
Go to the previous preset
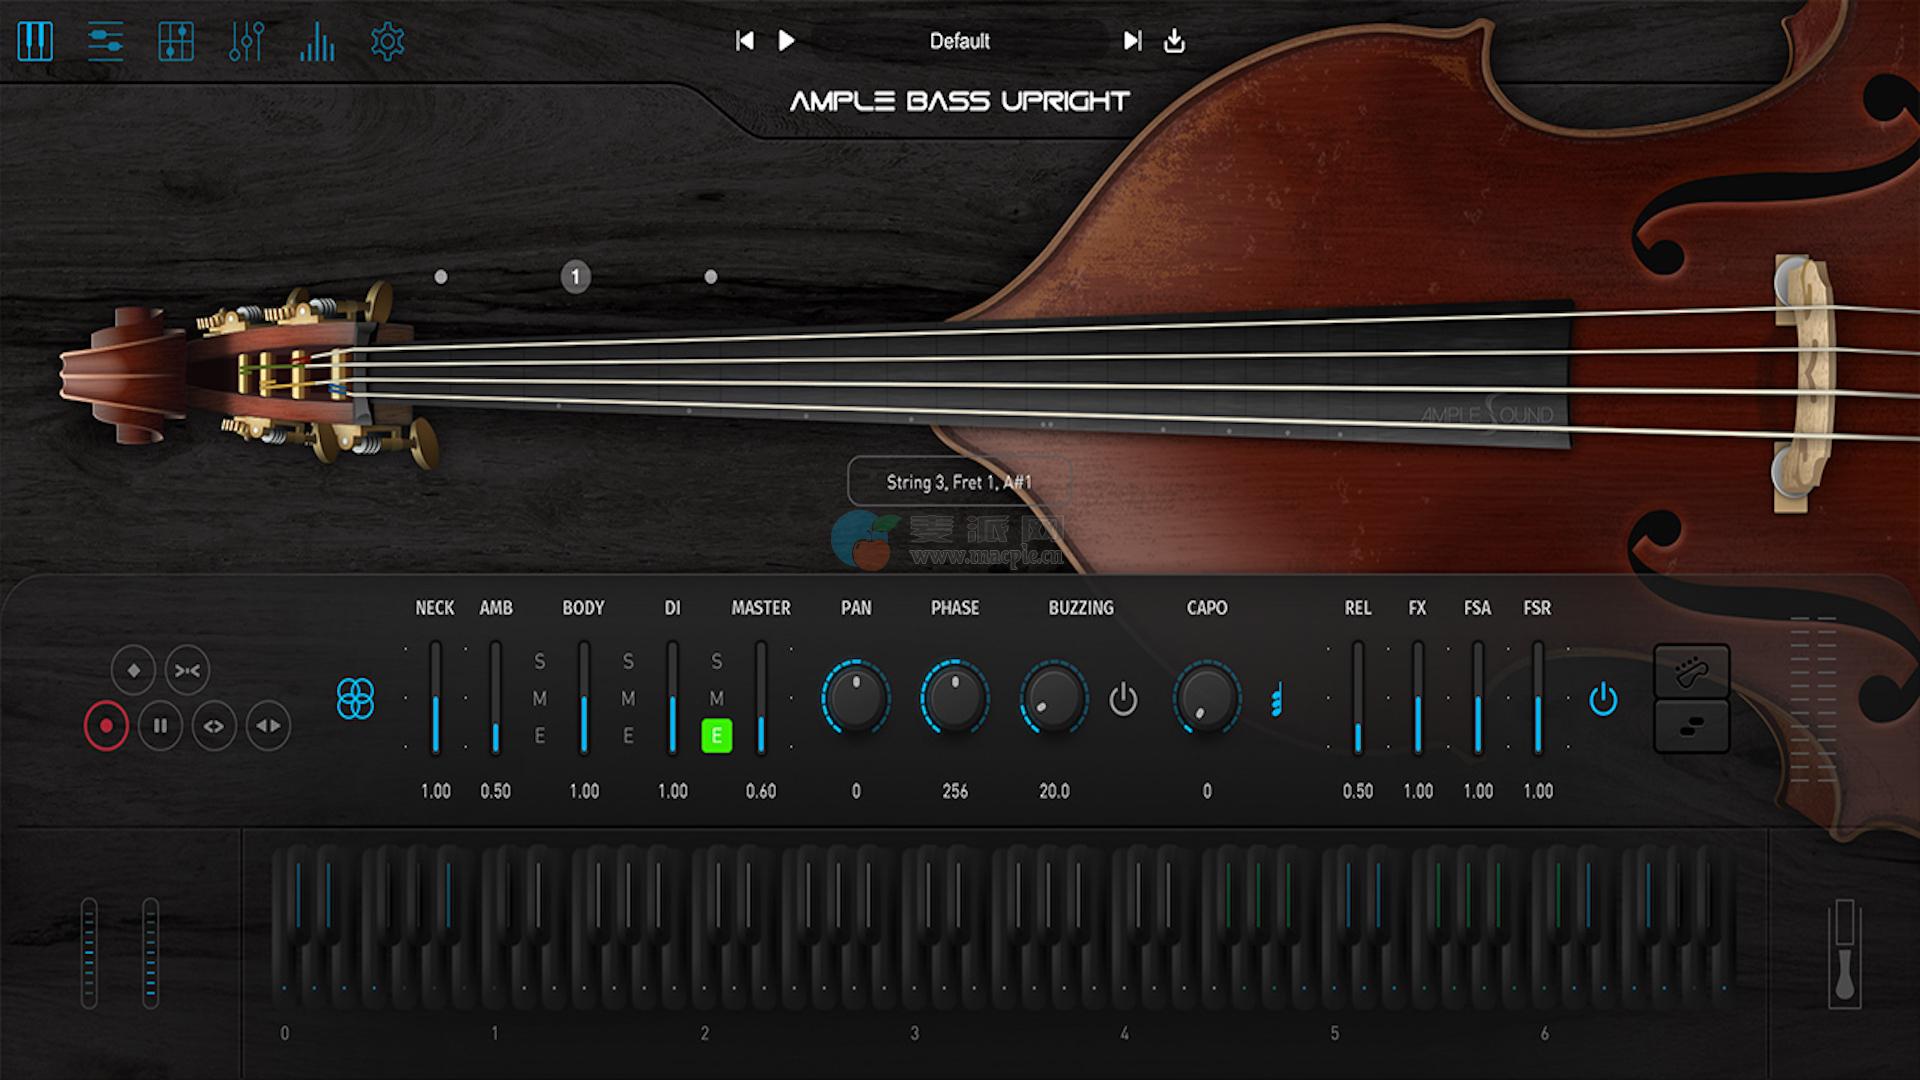point(745,41)
